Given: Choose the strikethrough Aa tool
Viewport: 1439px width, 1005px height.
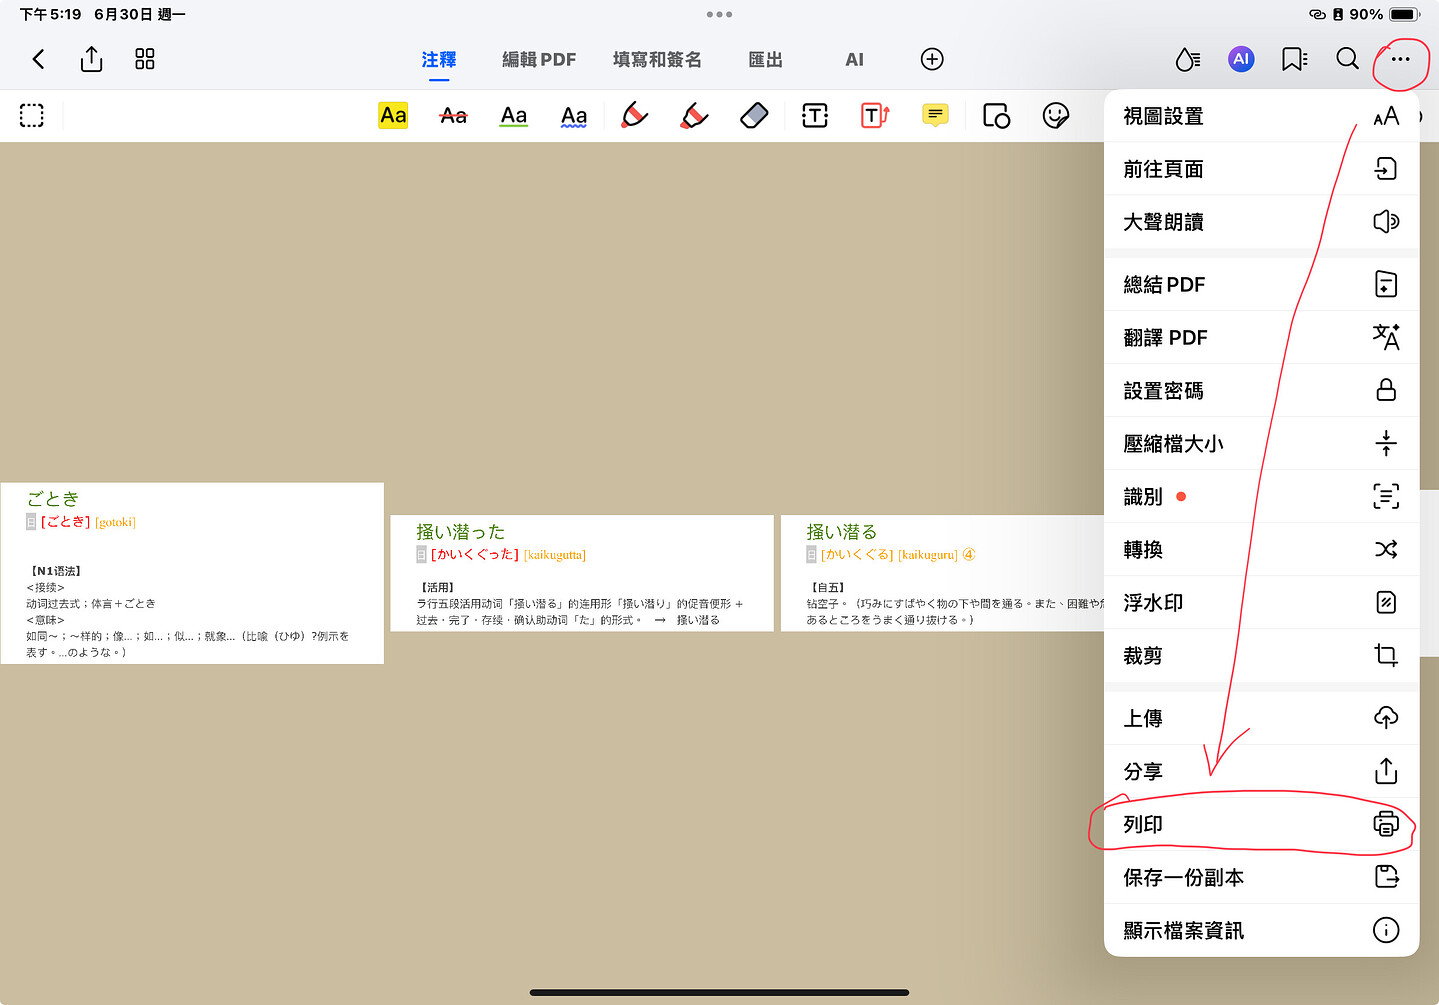Looking at the screenshot, I should [x=453, y=116].
